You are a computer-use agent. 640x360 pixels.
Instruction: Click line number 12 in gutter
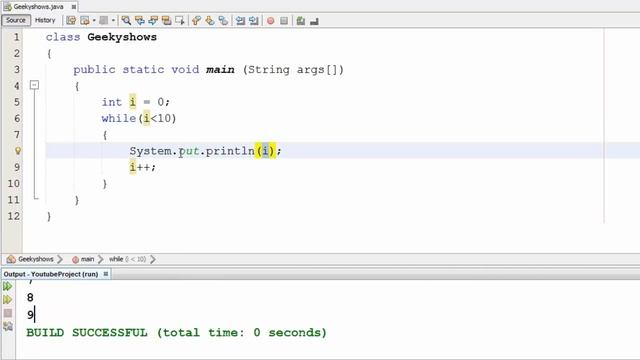pyautogui.click(x=13, y=216)
